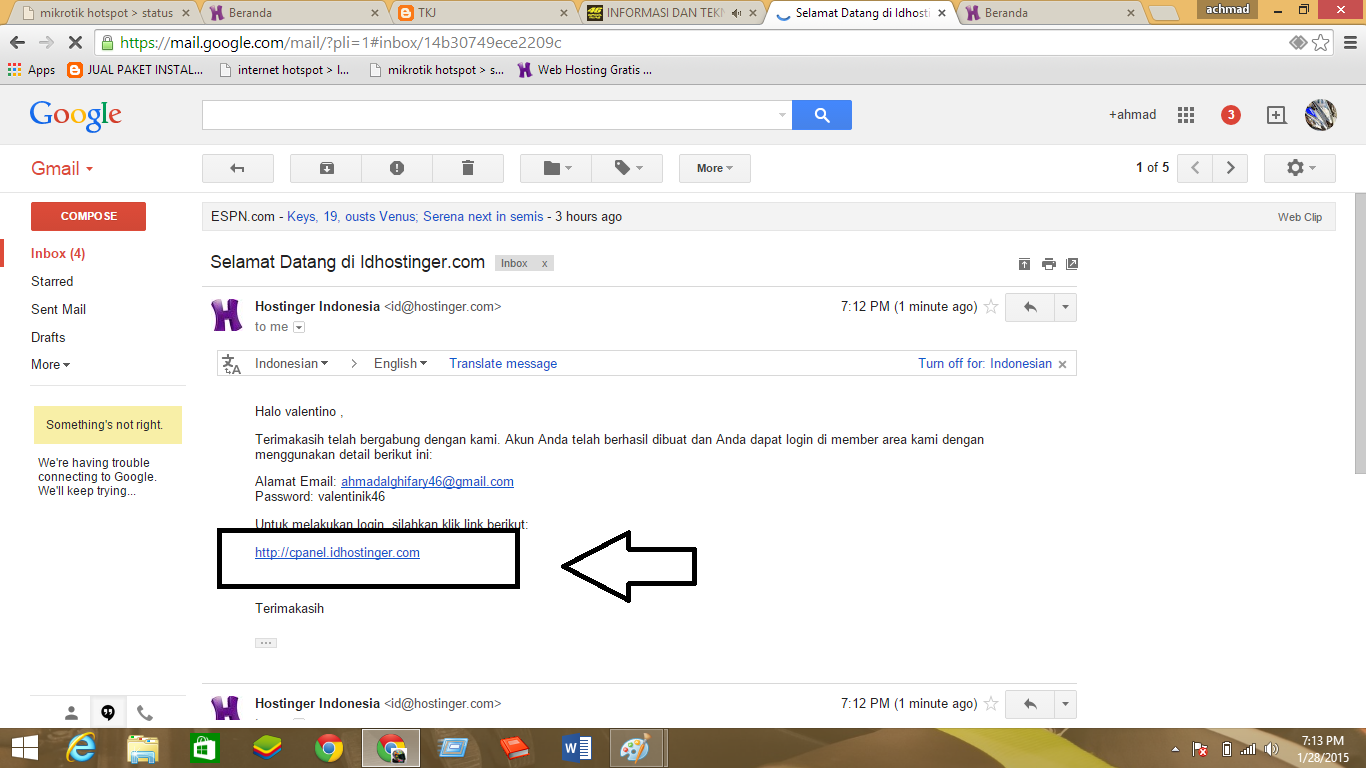
Task: Print the conversation with printer icon
Action: tap(1048, 264)
